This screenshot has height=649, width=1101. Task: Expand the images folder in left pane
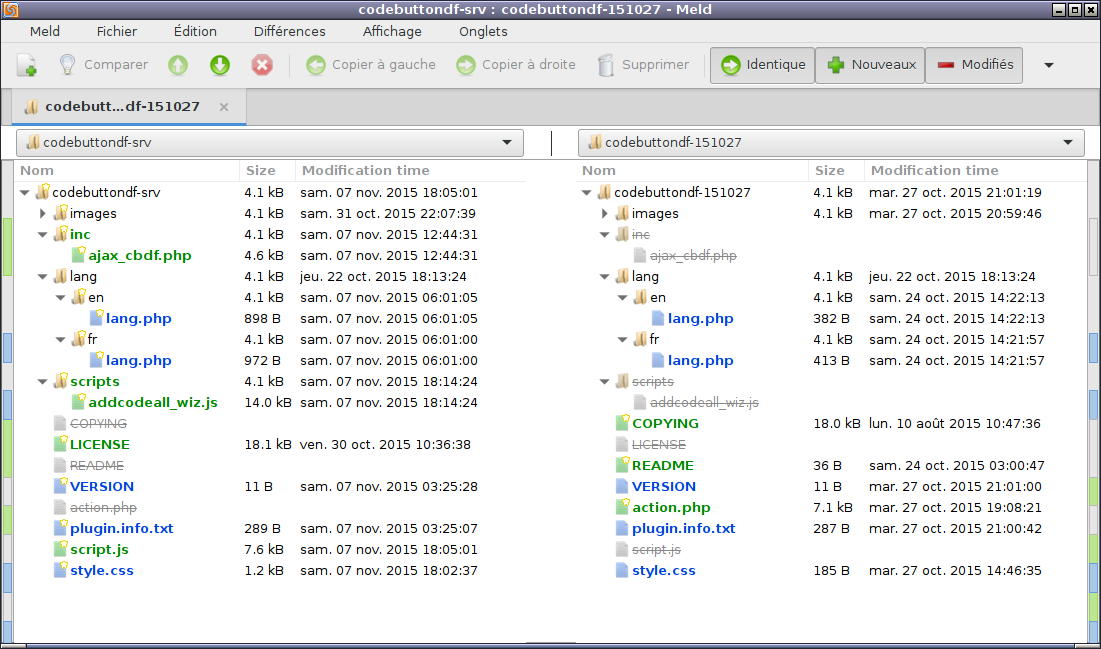tap(42, 213)
